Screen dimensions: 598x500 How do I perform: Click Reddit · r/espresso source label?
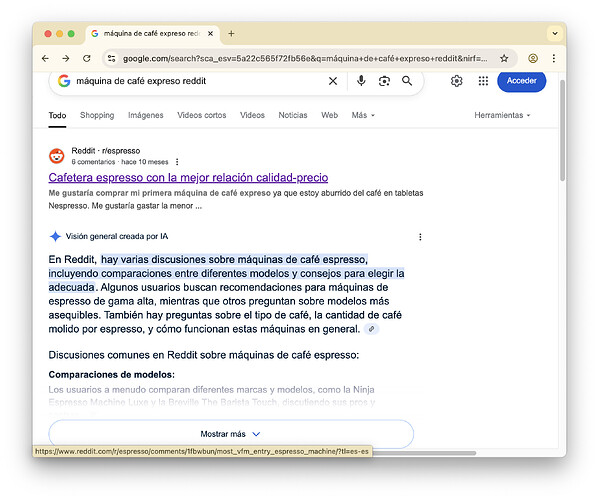pyautogui.click(x=106, y=151)
